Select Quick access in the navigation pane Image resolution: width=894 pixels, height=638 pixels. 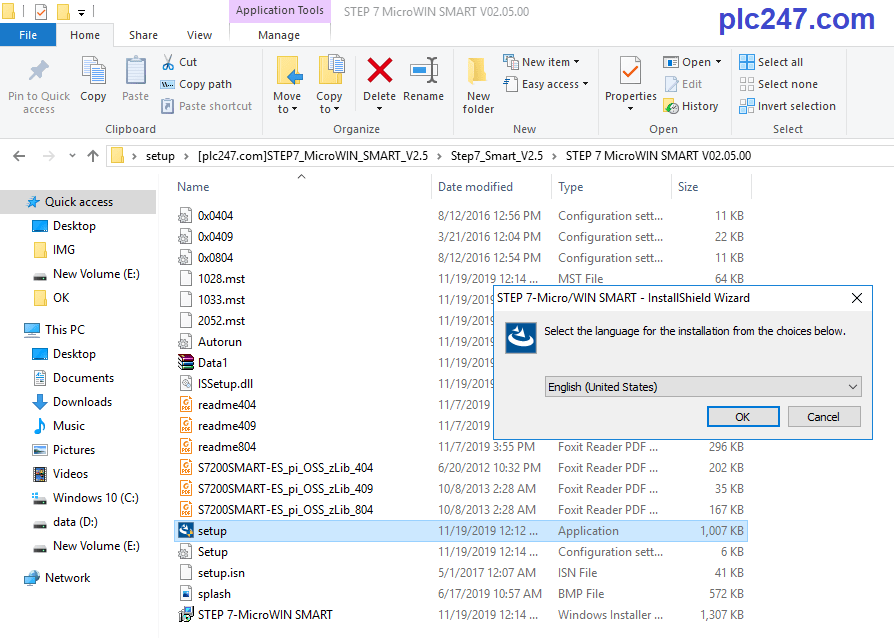tap(79, 202)
